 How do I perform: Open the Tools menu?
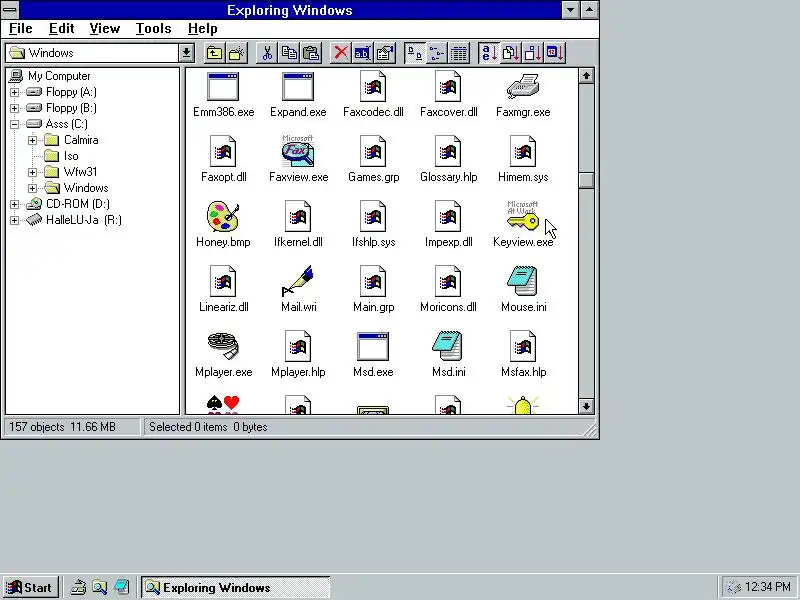point(153,29)
